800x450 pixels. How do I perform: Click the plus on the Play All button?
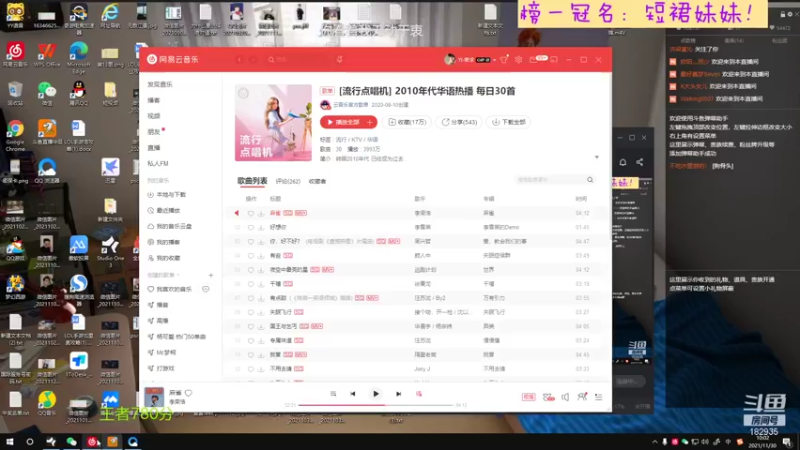pyautogui.click(x=370, y=122)
